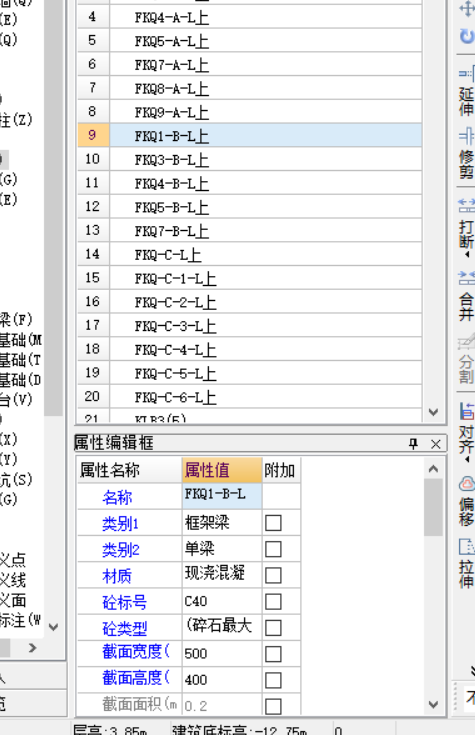Edit the 截面高度 value 400
This screenshot has width=475, height=735.
pyautogui.click(x=222, y=680)
